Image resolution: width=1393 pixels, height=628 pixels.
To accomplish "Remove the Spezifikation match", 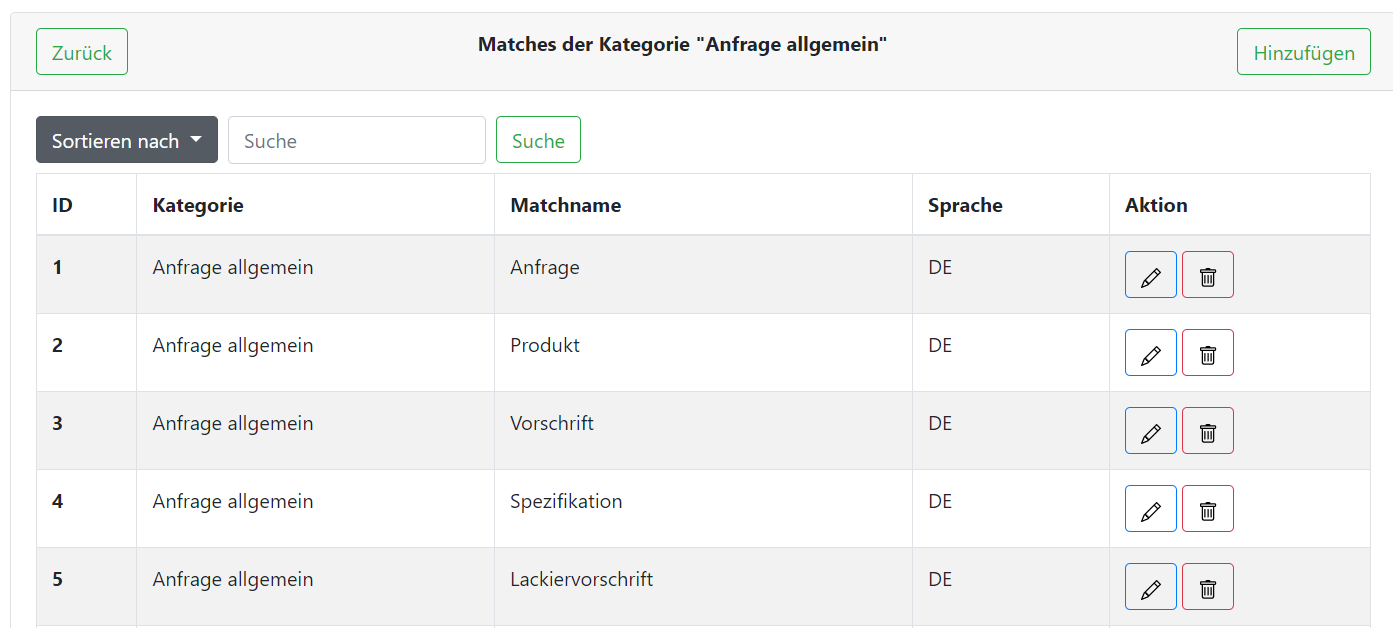I will tap(1207, 509).
